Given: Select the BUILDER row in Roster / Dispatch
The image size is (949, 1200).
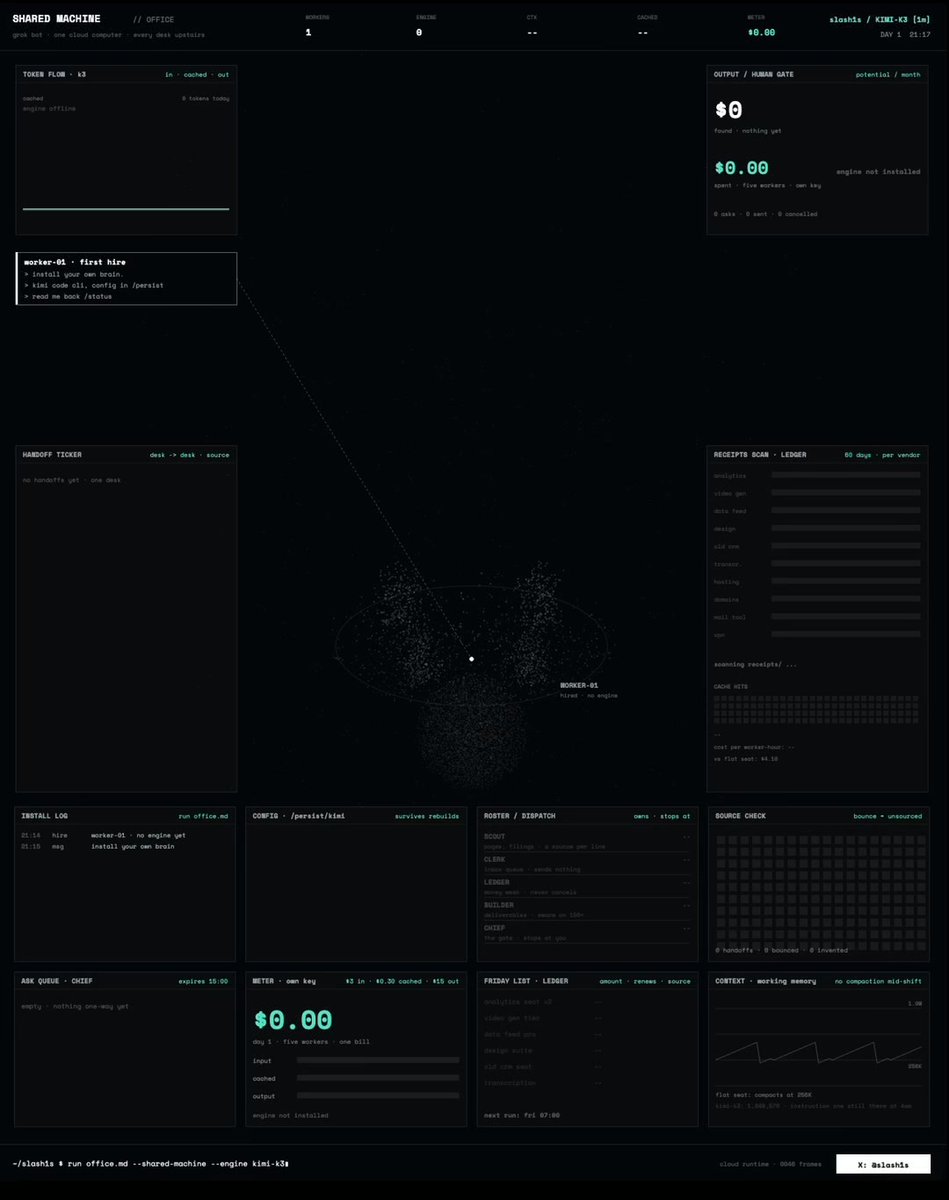Looking at the screenshot, I should point(587,909).
